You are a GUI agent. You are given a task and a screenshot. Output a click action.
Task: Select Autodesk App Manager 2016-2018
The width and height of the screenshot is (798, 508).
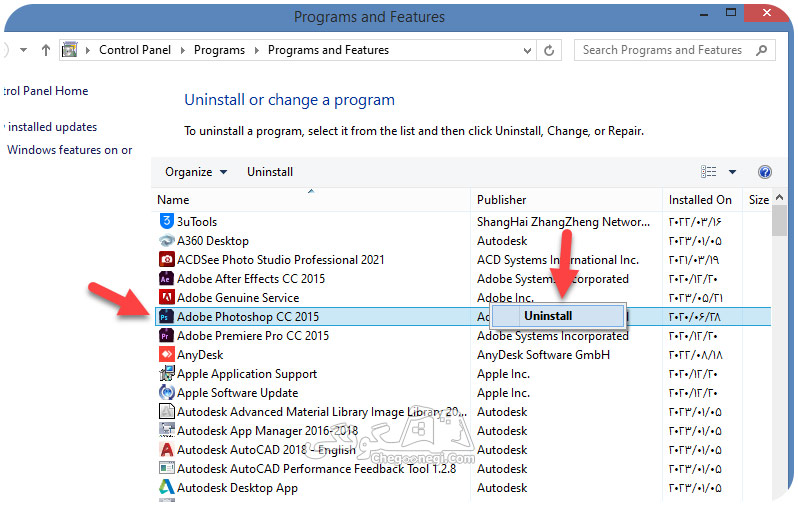[x=267, y=431]
